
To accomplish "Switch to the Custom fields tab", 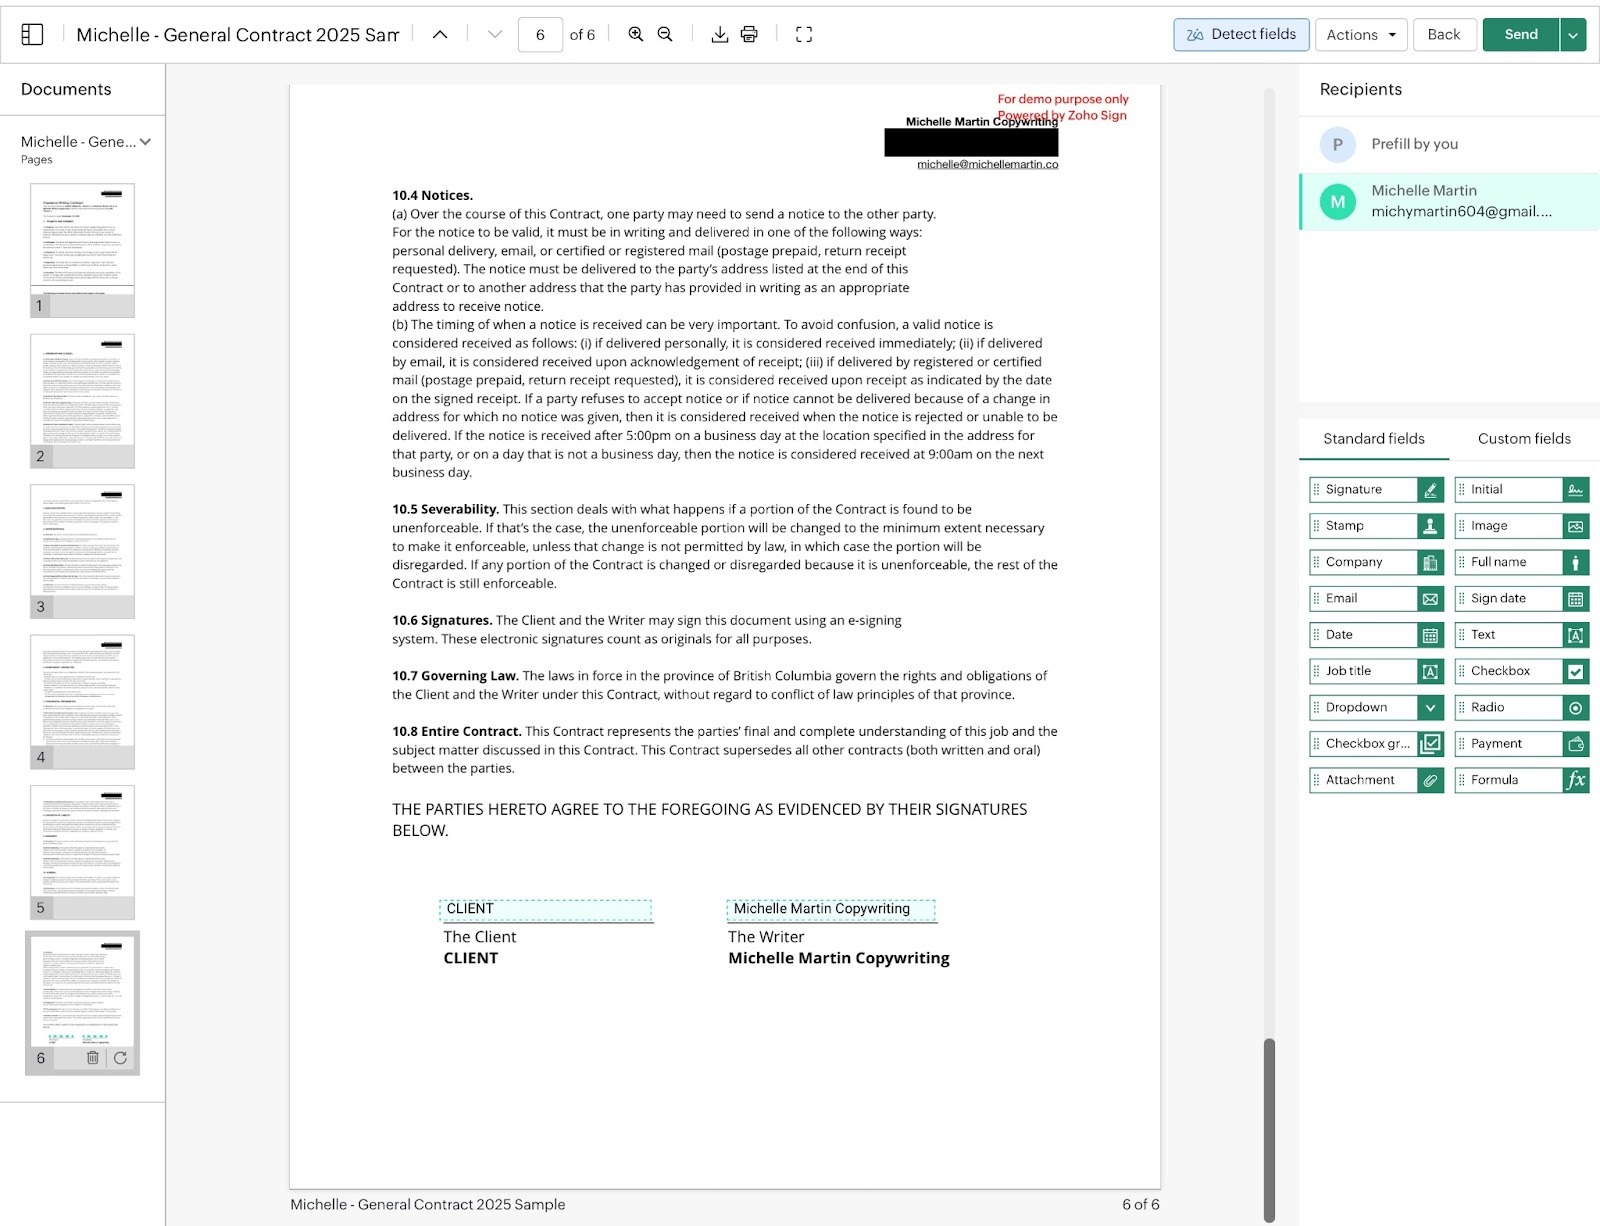I will tap(1522, 438).
